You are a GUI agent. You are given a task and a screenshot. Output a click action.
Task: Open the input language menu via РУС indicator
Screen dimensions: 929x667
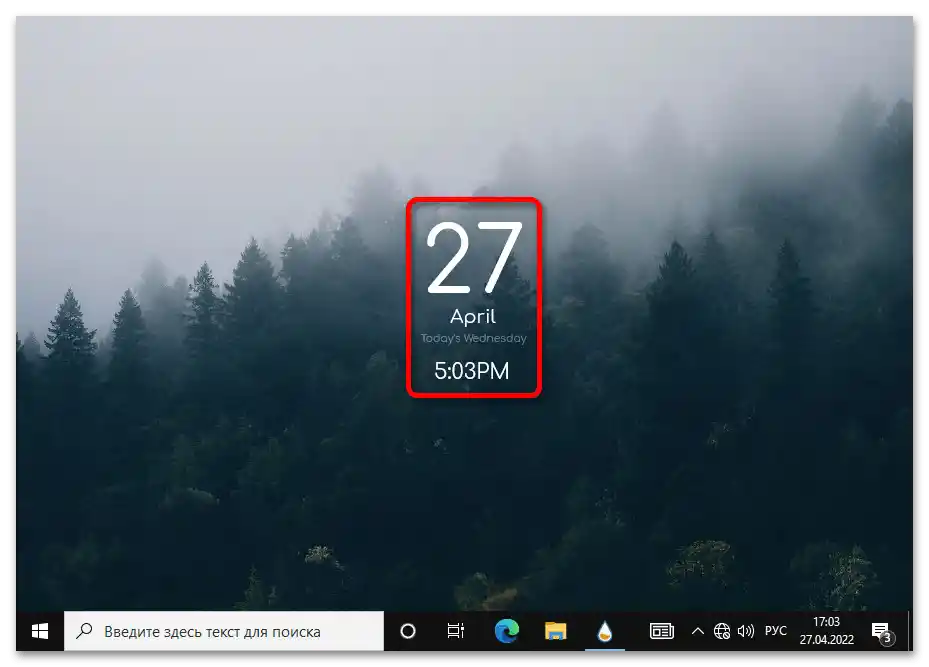click(x=775, y=631)
